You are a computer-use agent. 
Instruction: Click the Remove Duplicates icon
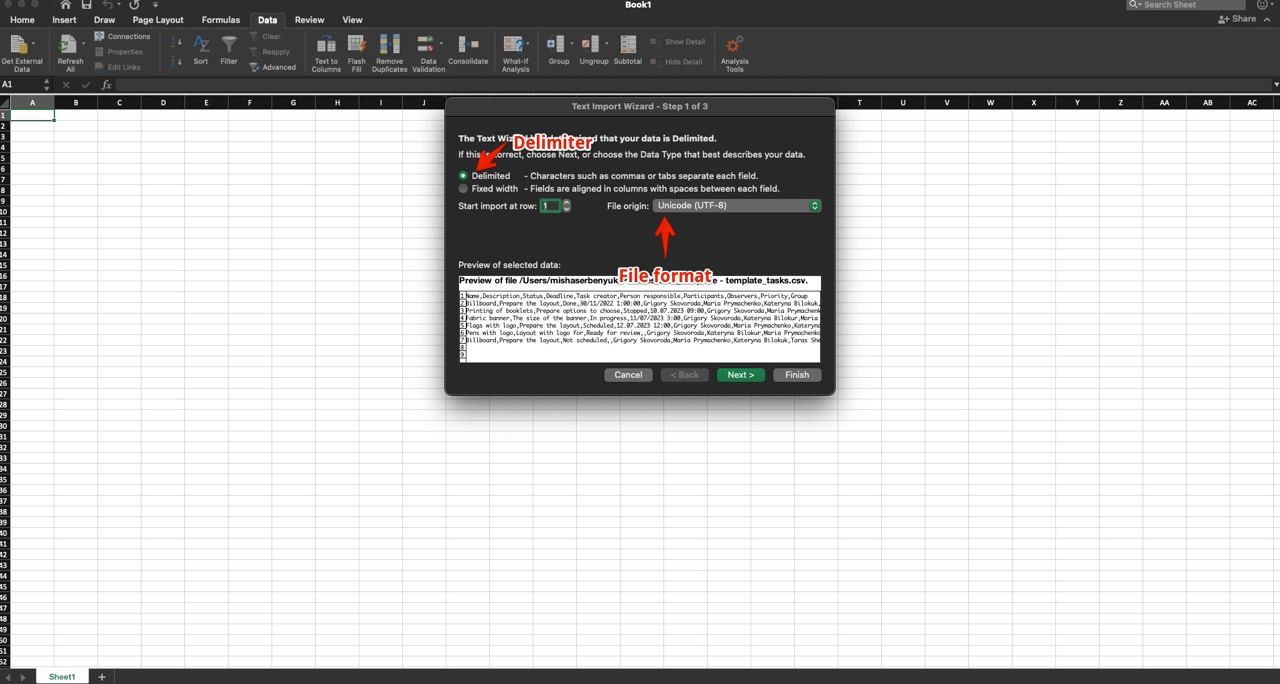[389, 46]
